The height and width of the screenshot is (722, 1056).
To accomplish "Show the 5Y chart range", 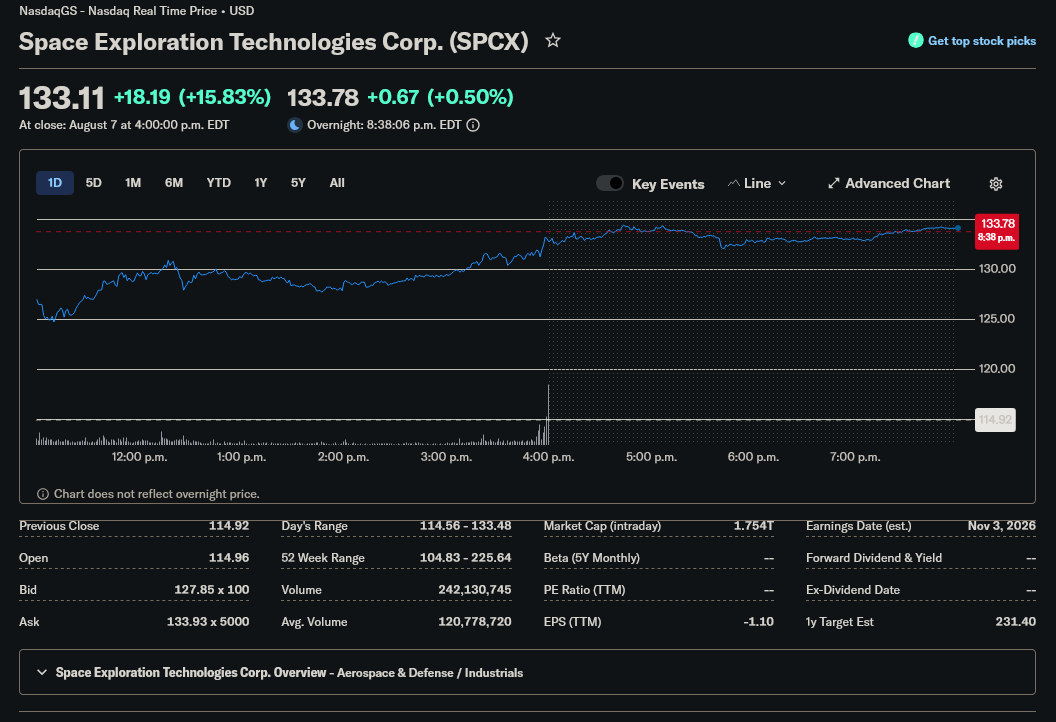I will 298,183.
